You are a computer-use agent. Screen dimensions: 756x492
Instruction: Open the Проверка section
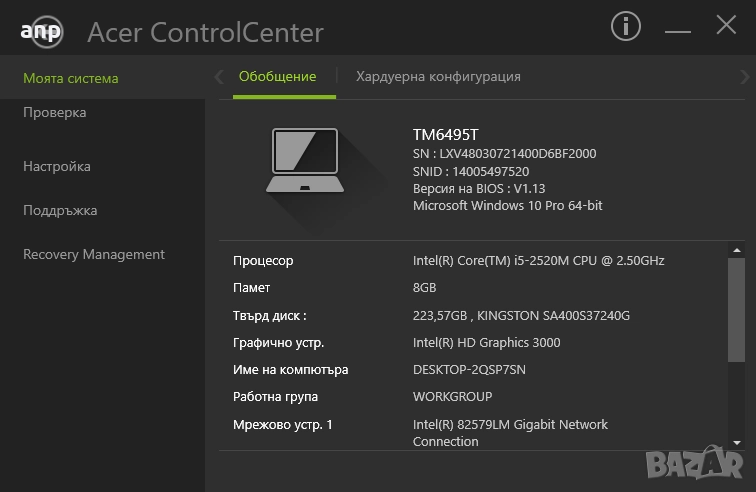coord(55,113)
